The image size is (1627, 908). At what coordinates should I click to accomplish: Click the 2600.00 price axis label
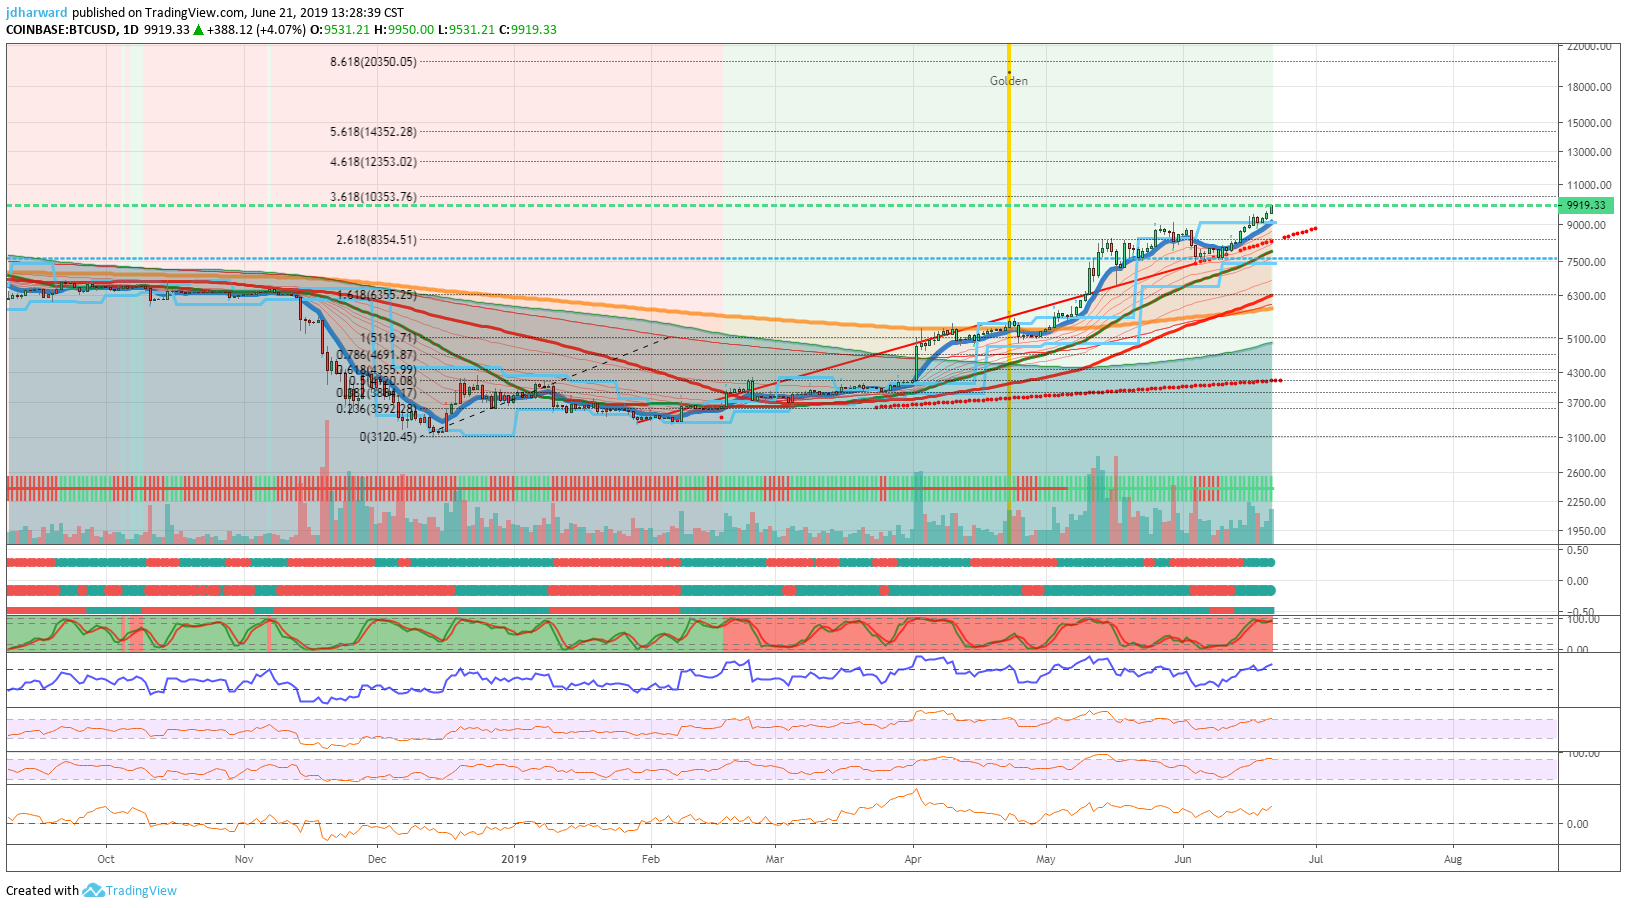pos(1586,473)
